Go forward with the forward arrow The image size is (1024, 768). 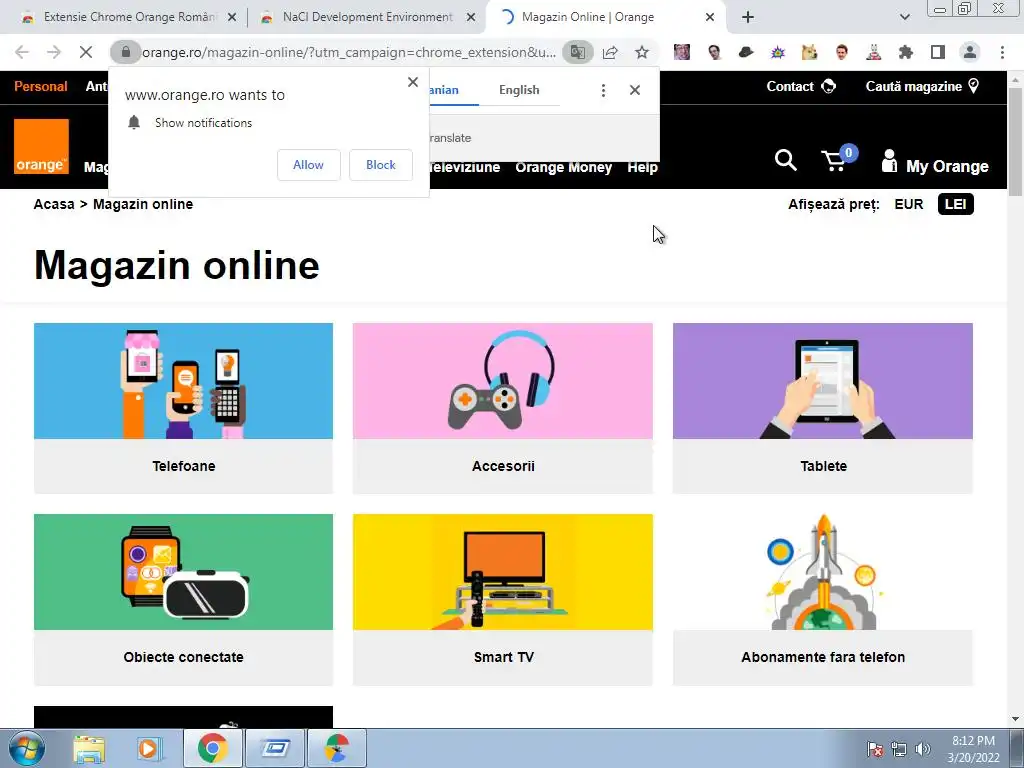tap(54, 52)
